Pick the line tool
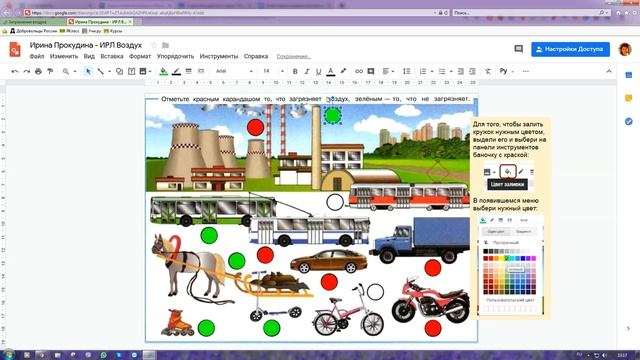Screen dimensions: 640x360 point(100,71)
